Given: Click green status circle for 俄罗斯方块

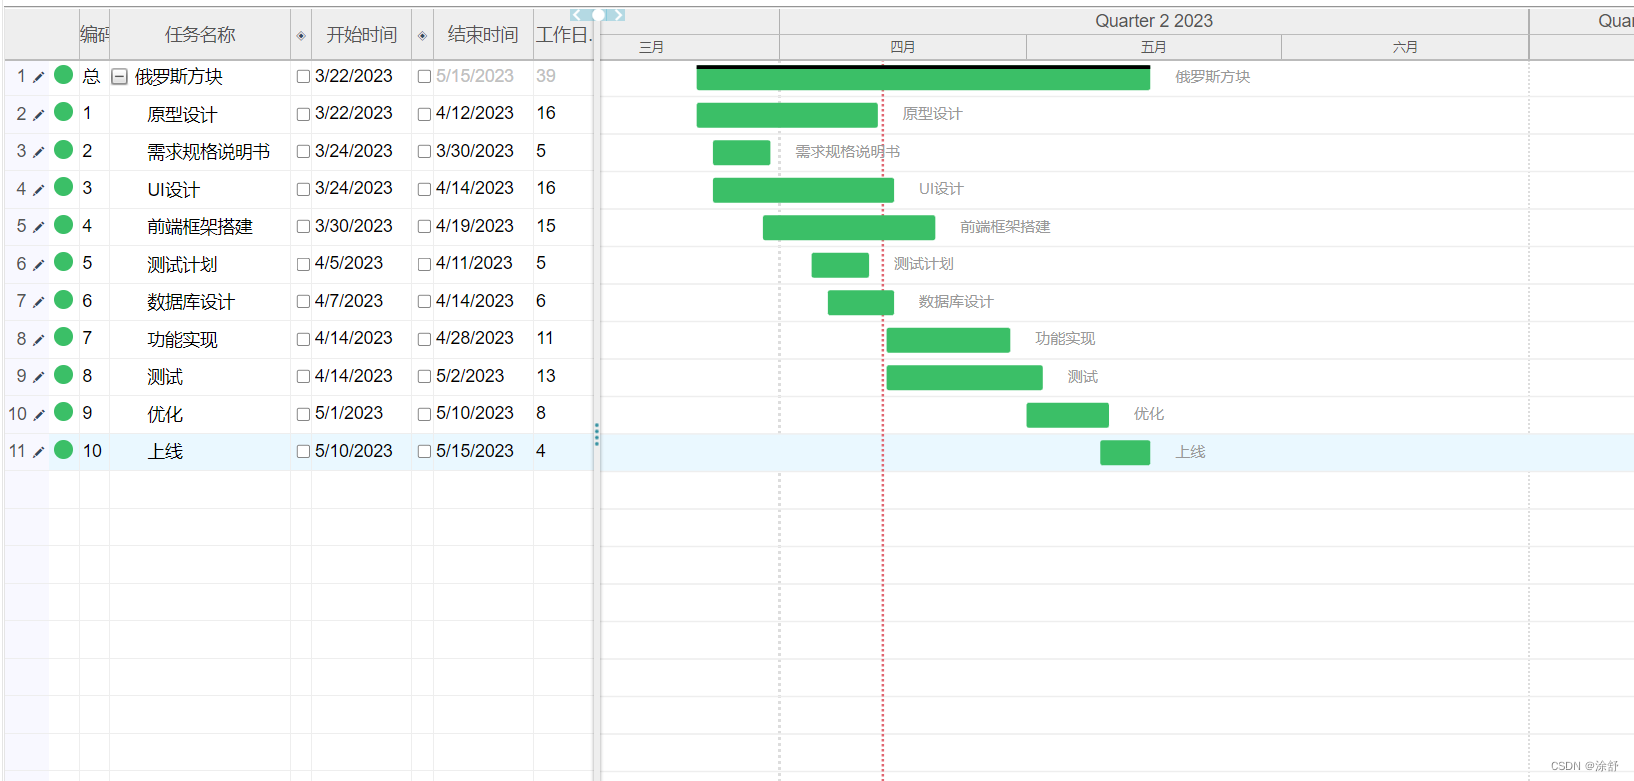Looking at the screenshot, I should pyautogui.click(x=64, y=74).
